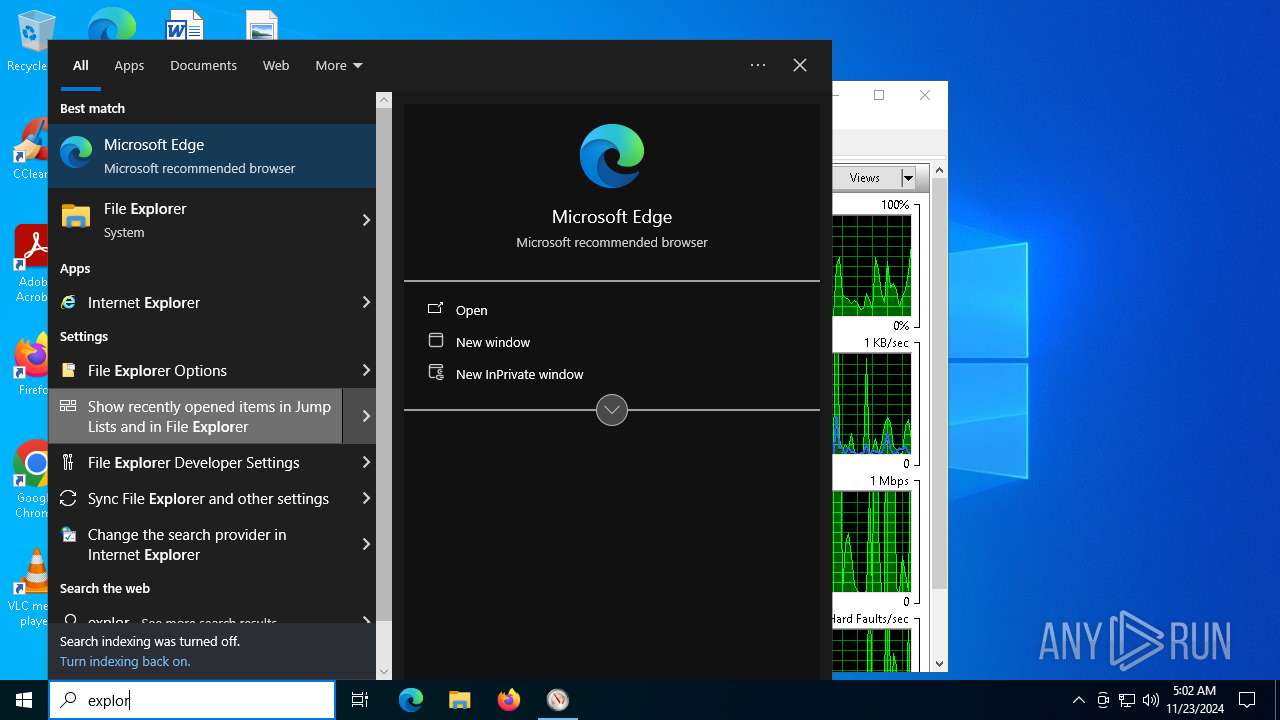Select the Google Chrome desktop shortcut
This screenshot has height=720, width=1280.
pos(32,481)
